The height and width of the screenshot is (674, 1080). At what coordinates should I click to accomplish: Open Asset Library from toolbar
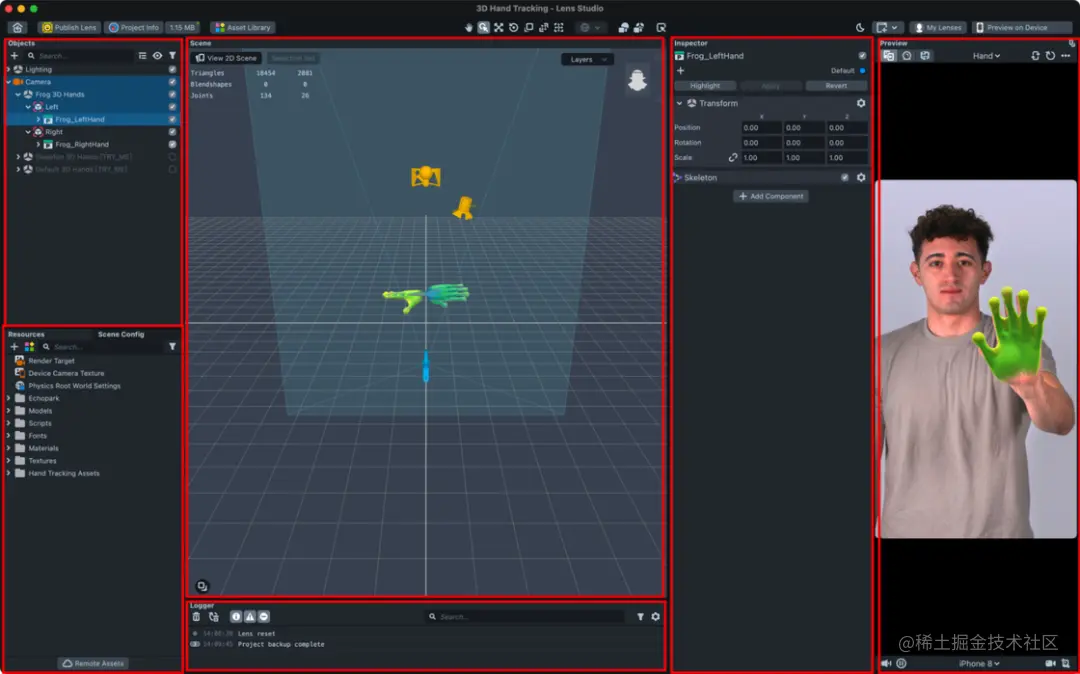(243, 28)
